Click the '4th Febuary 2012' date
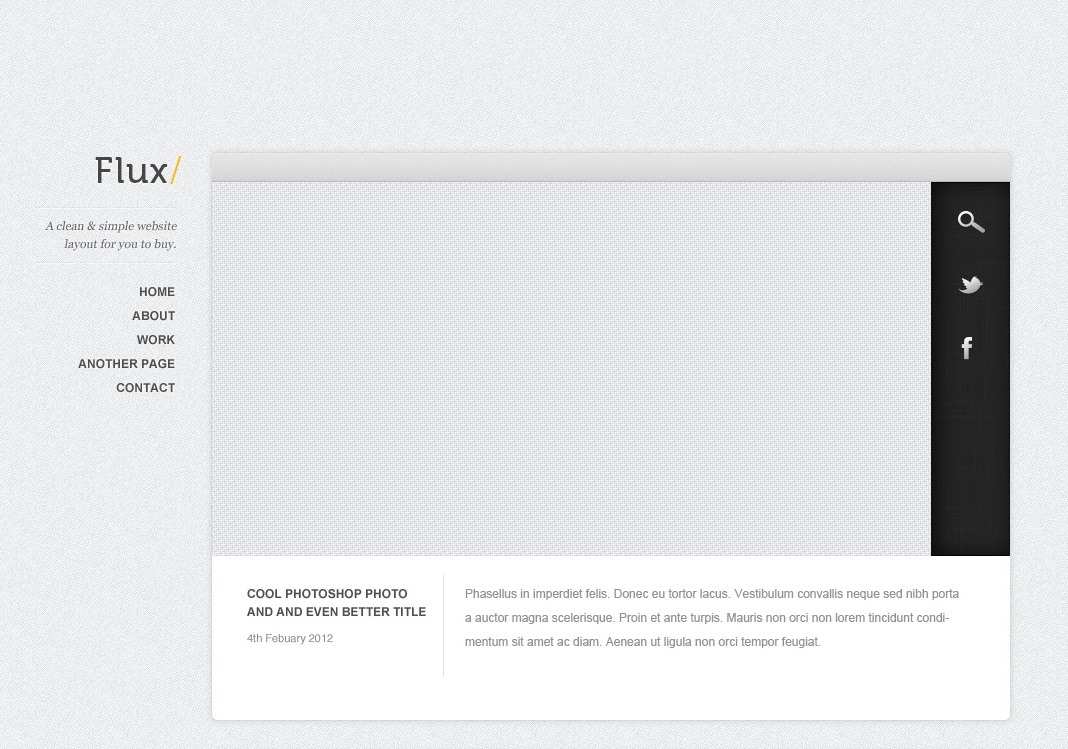Screen dimensions: 1068x749 [289, 638]
